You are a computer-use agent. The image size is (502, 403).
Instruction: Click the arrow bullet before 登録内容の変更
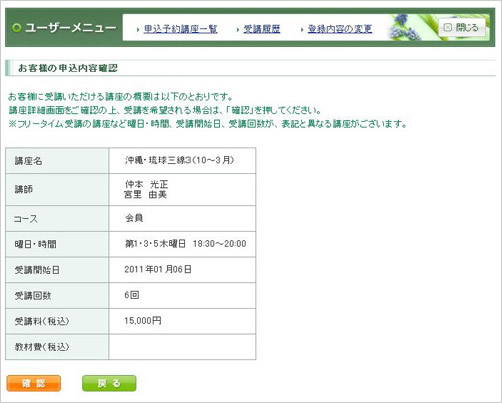coord(302,30)
